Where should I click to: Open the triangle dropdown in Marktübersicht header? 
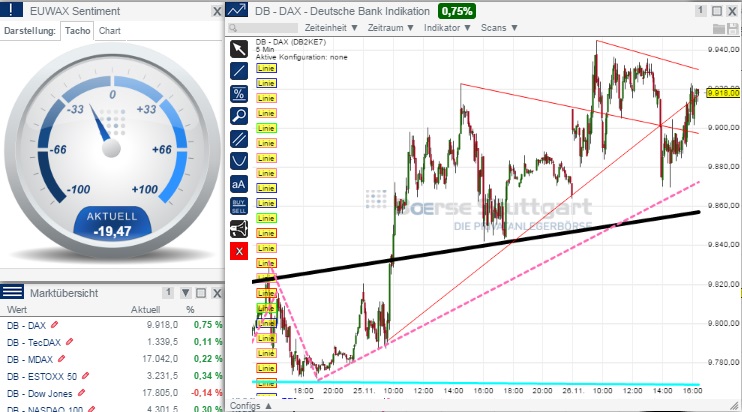click(186, 293)
